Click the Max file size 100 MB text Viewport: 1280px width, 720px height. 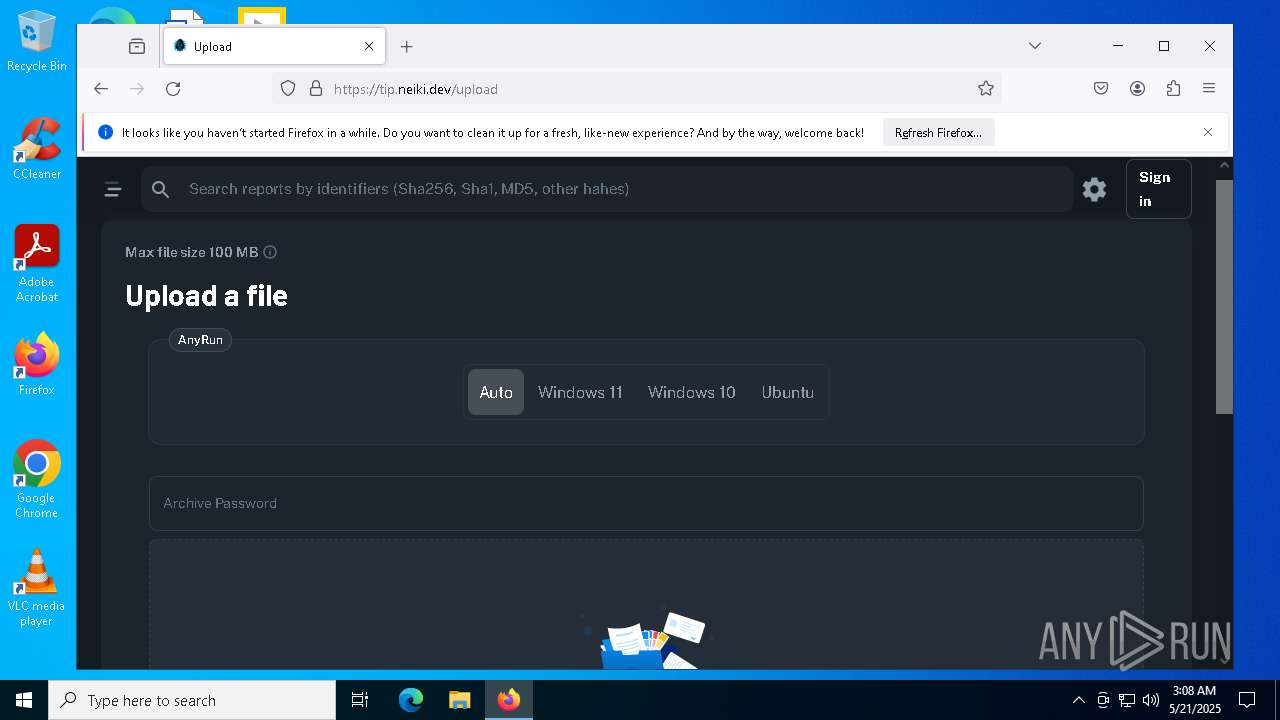[192, 252]
